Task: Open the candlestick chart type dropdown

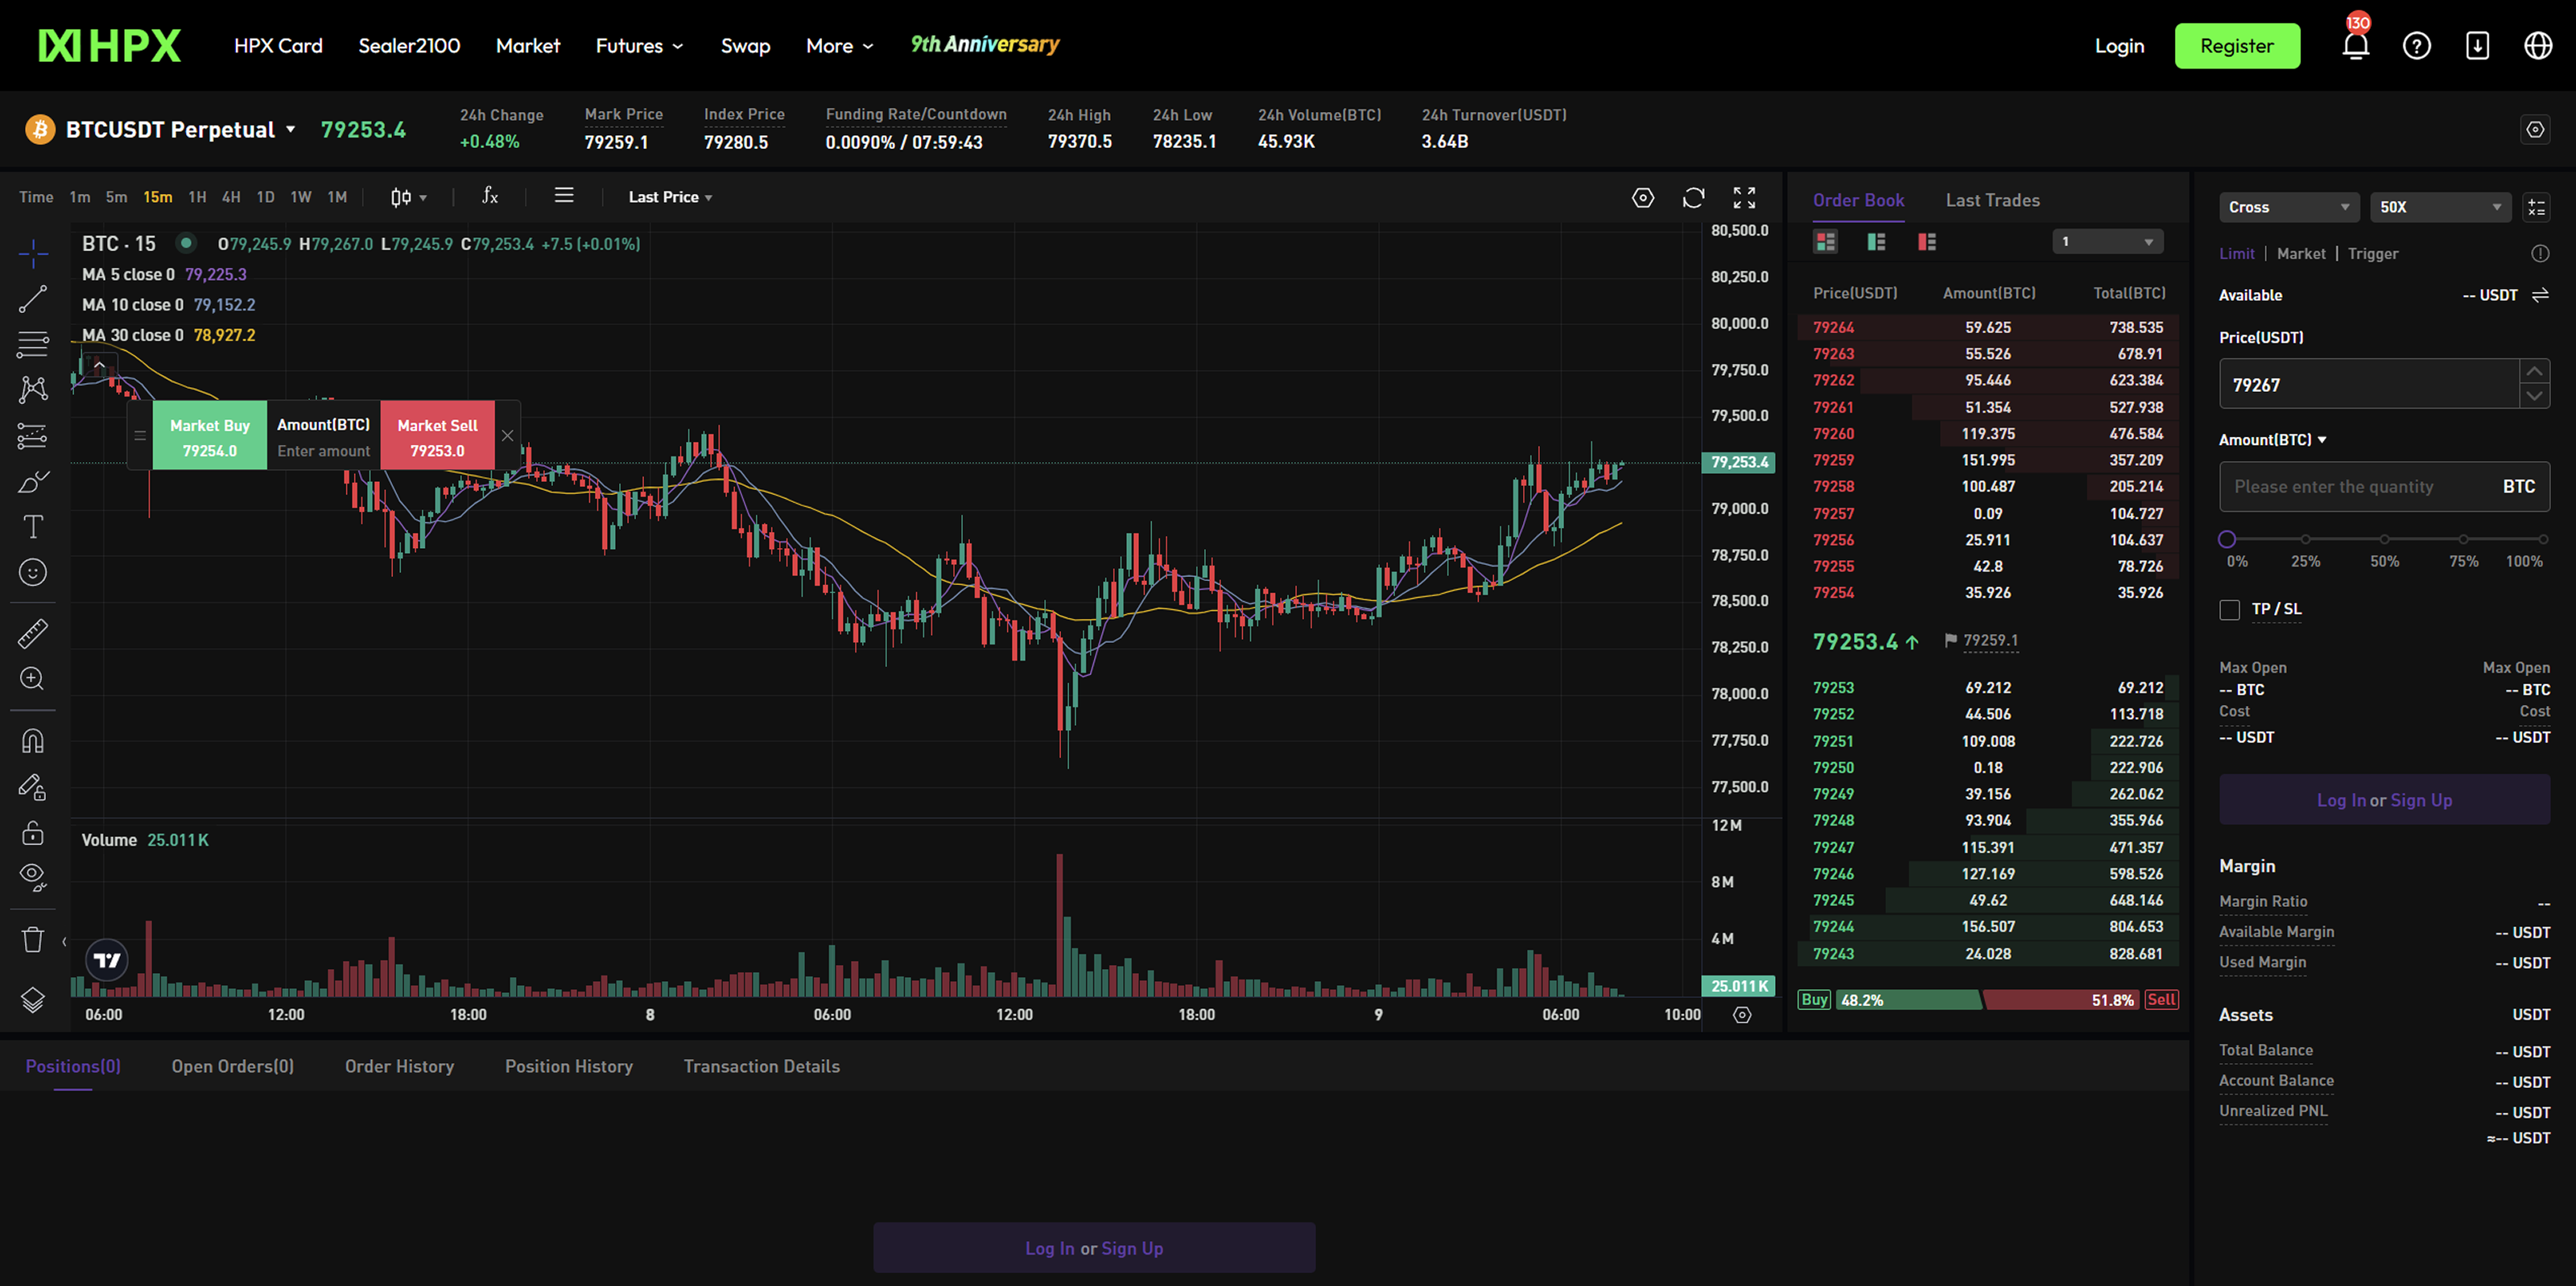Action: coord(409,197)
